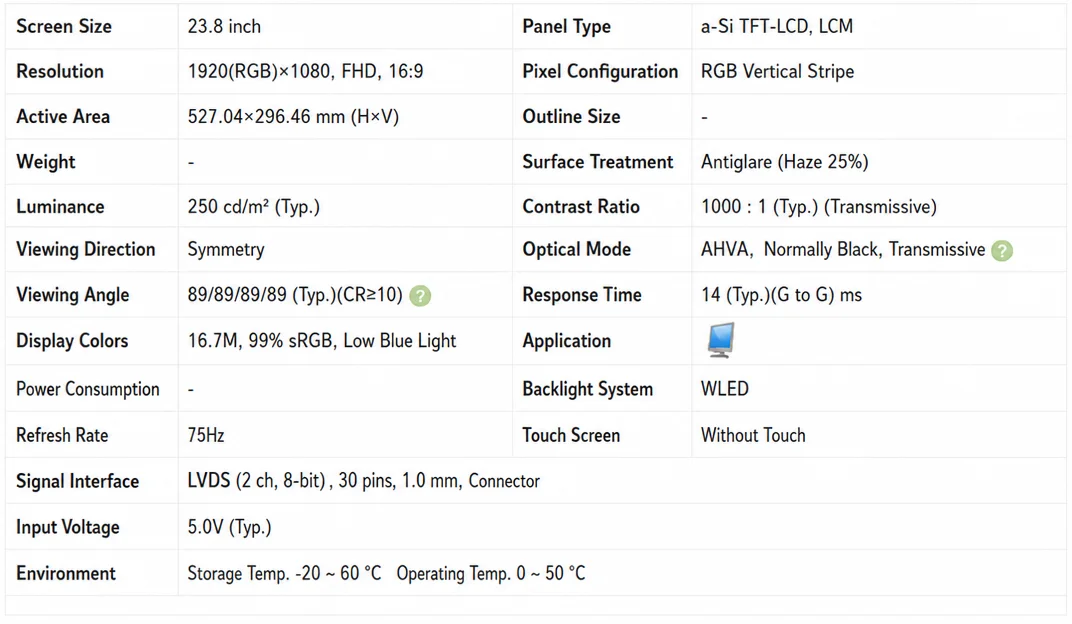Click the "89/89/89/89 (Typ.)(CR≥10)" value

295,295
